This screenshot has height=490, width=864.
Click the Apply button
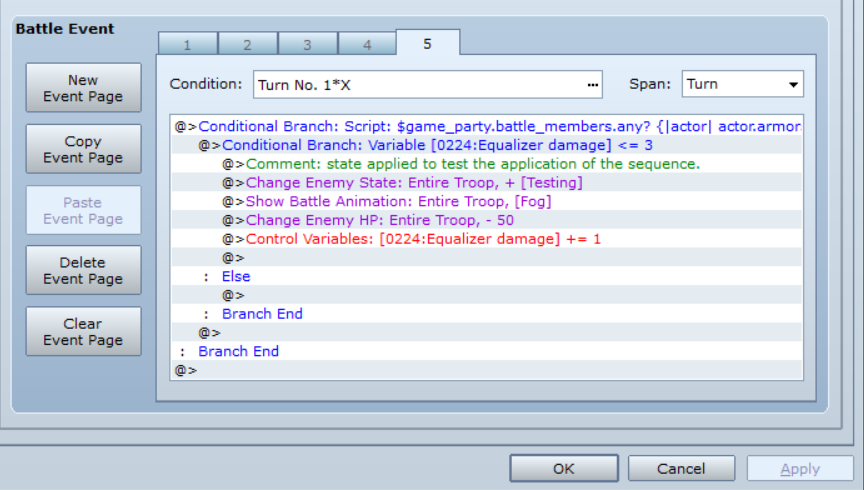click(800, 469)
